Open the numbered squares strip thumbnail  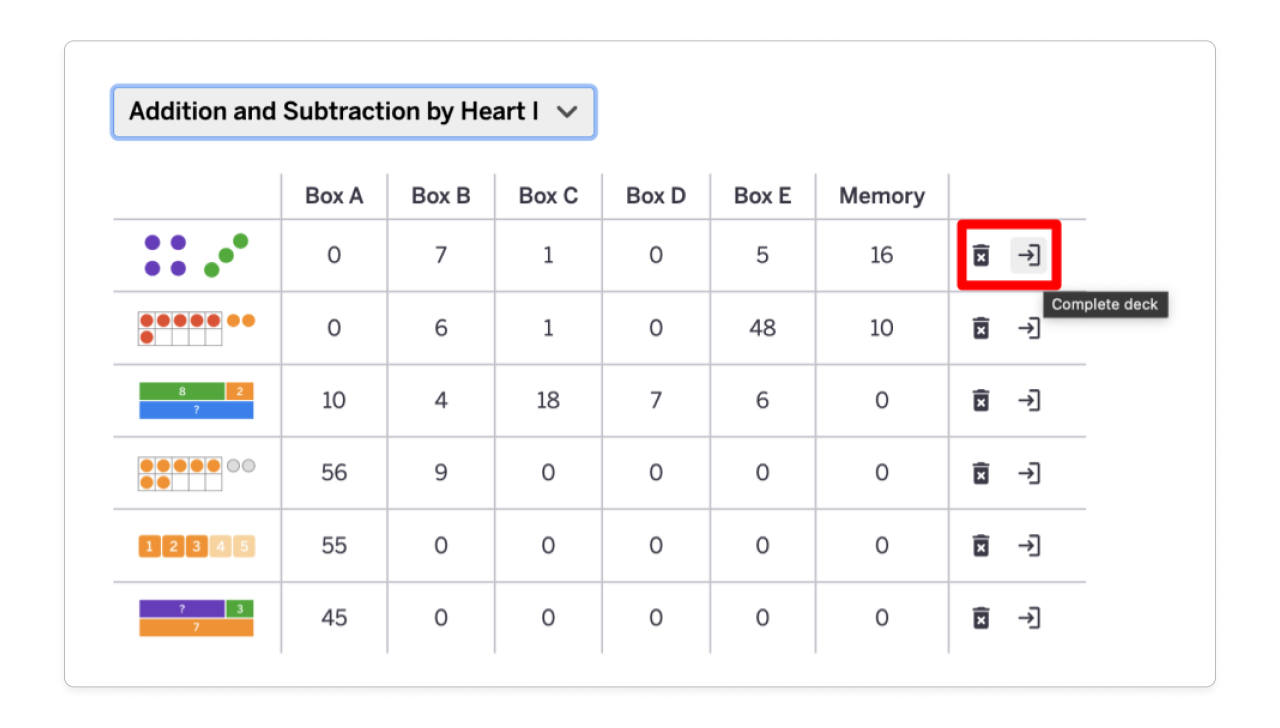[x=195, y=545]
